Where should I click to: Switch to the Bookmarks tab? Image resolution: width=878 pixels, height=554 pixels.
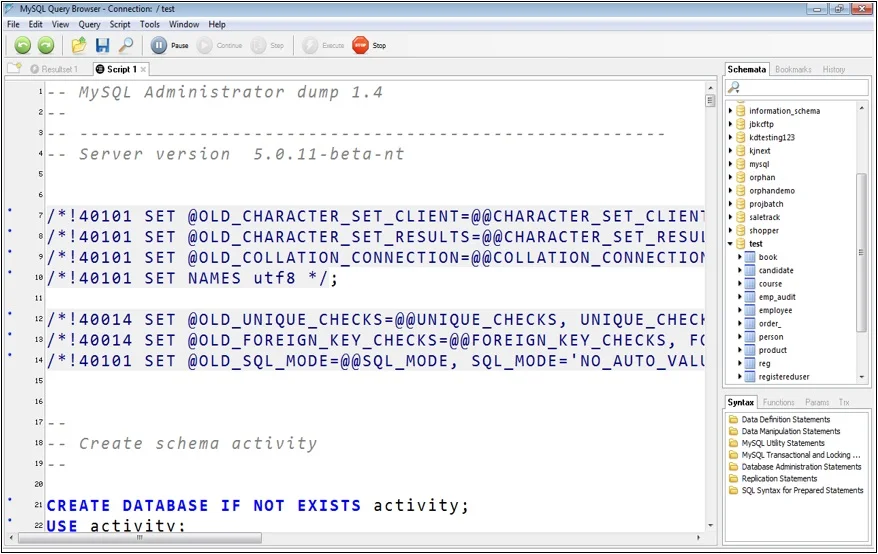793,69
